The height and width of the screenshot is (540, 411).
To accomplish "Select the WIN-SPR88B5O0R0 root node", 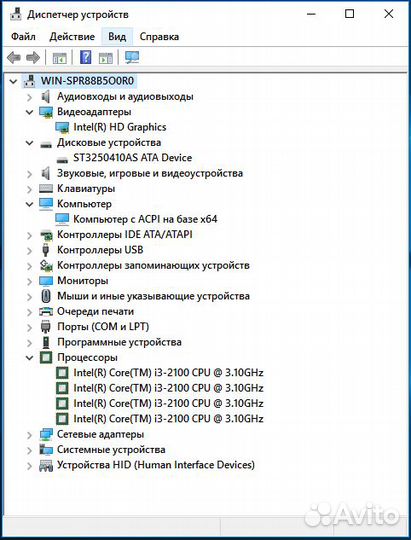I will tap(88, 81).
